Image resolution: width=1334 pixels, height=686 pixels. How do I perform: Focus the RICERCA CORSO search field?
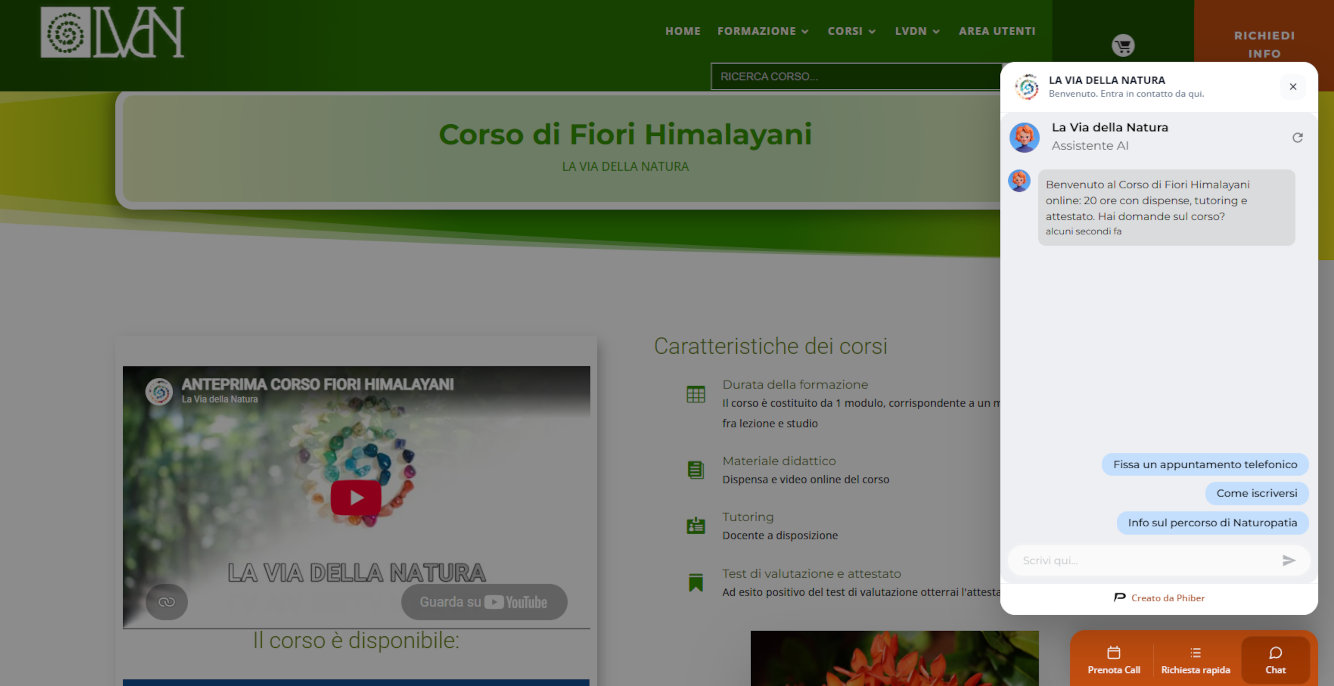click(857, 76)
